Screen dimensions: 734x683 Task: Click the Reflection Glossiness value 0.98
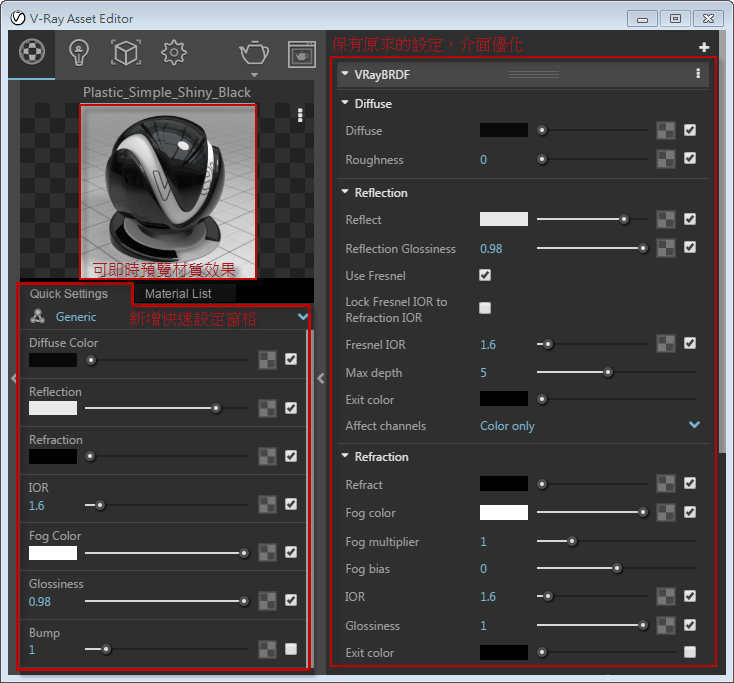491,249
